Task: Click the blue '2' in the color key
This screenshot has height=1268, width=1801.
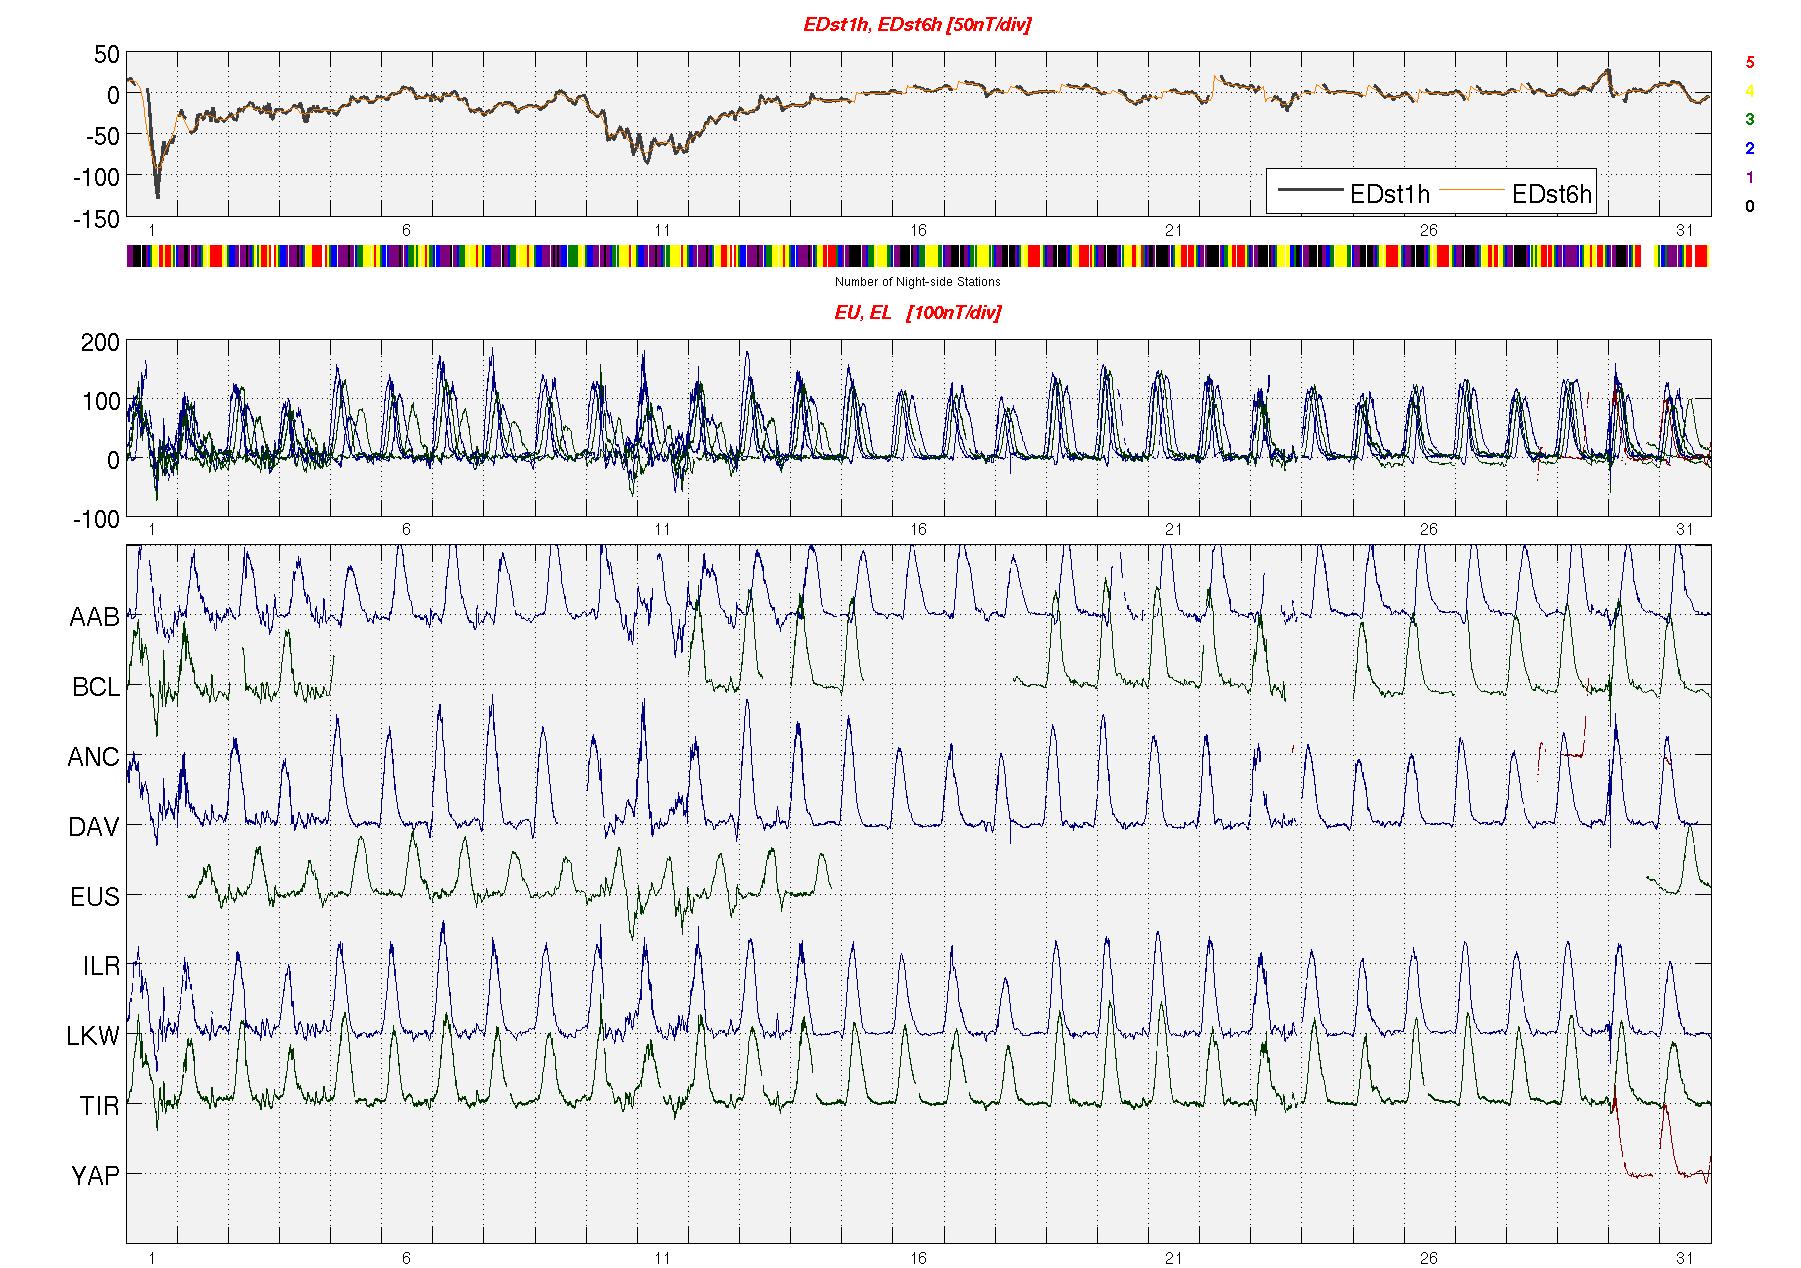Action: point(1750,149)
